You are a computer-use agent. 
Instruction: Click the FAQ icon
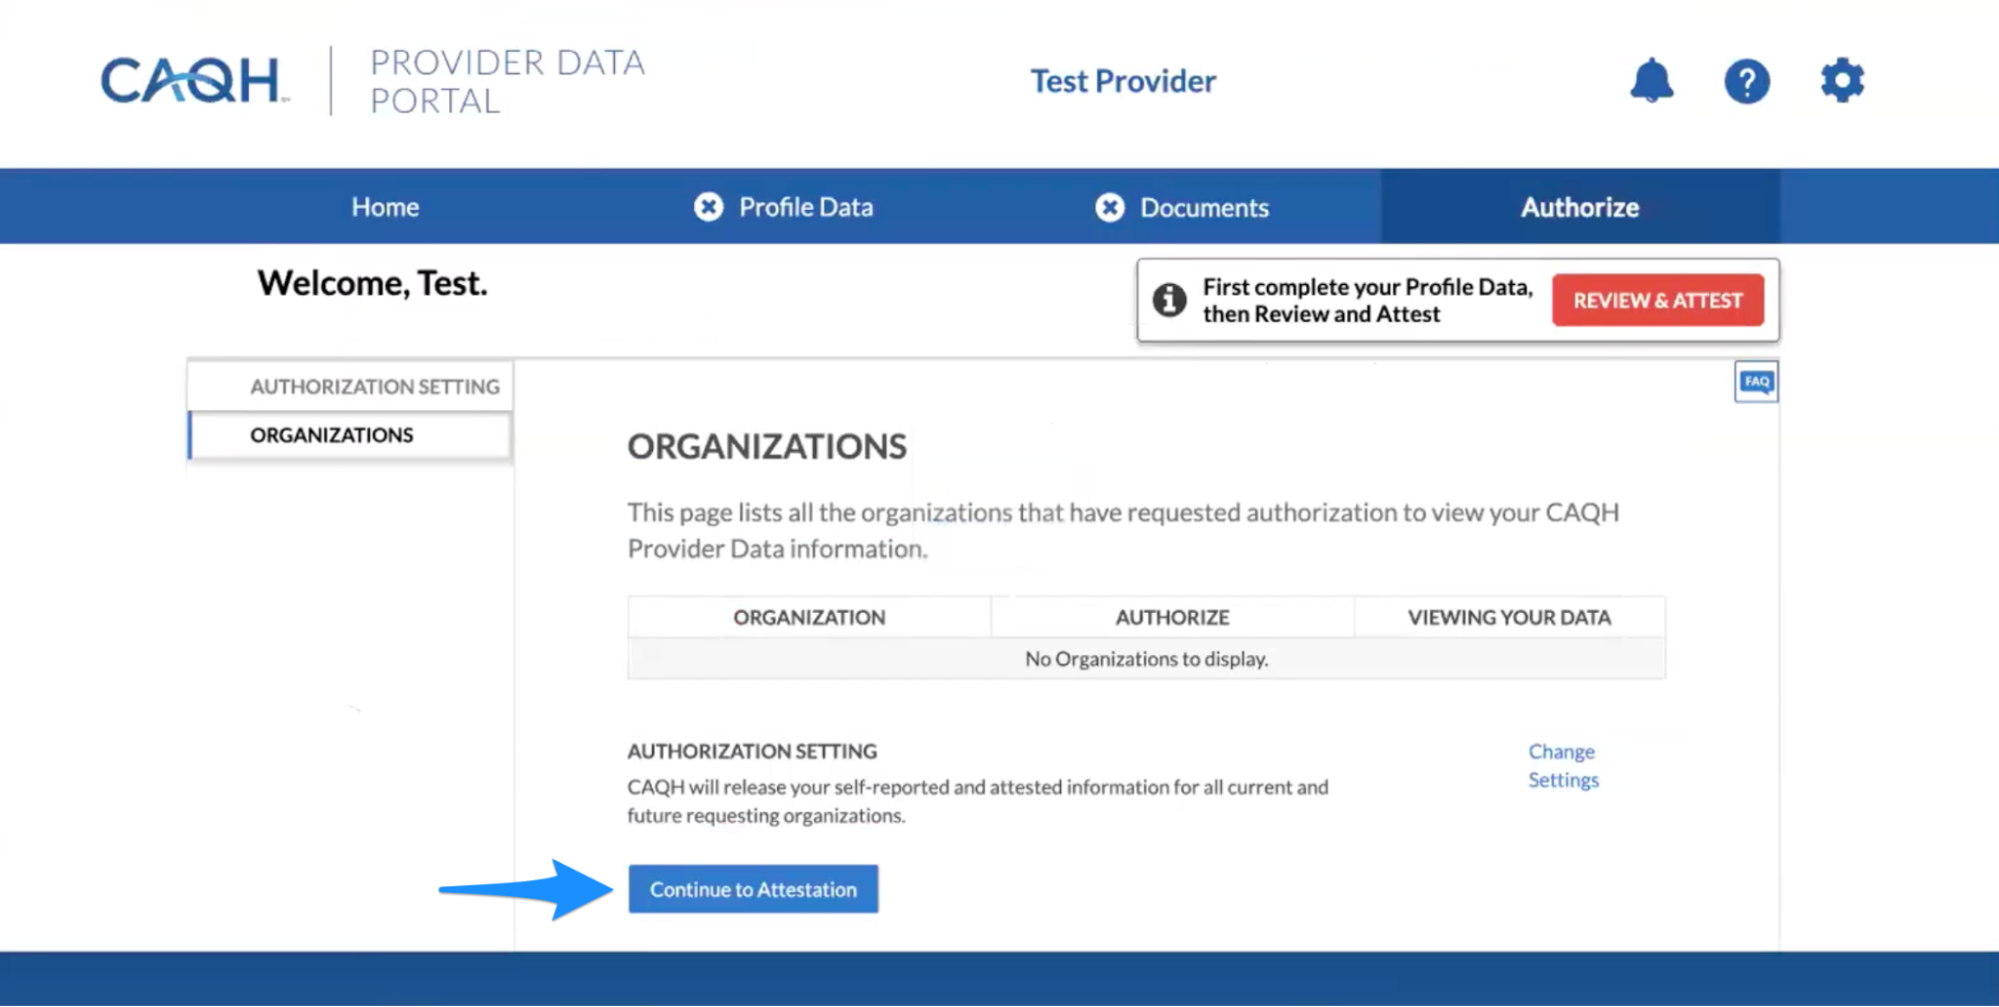tap(1756, 381)
